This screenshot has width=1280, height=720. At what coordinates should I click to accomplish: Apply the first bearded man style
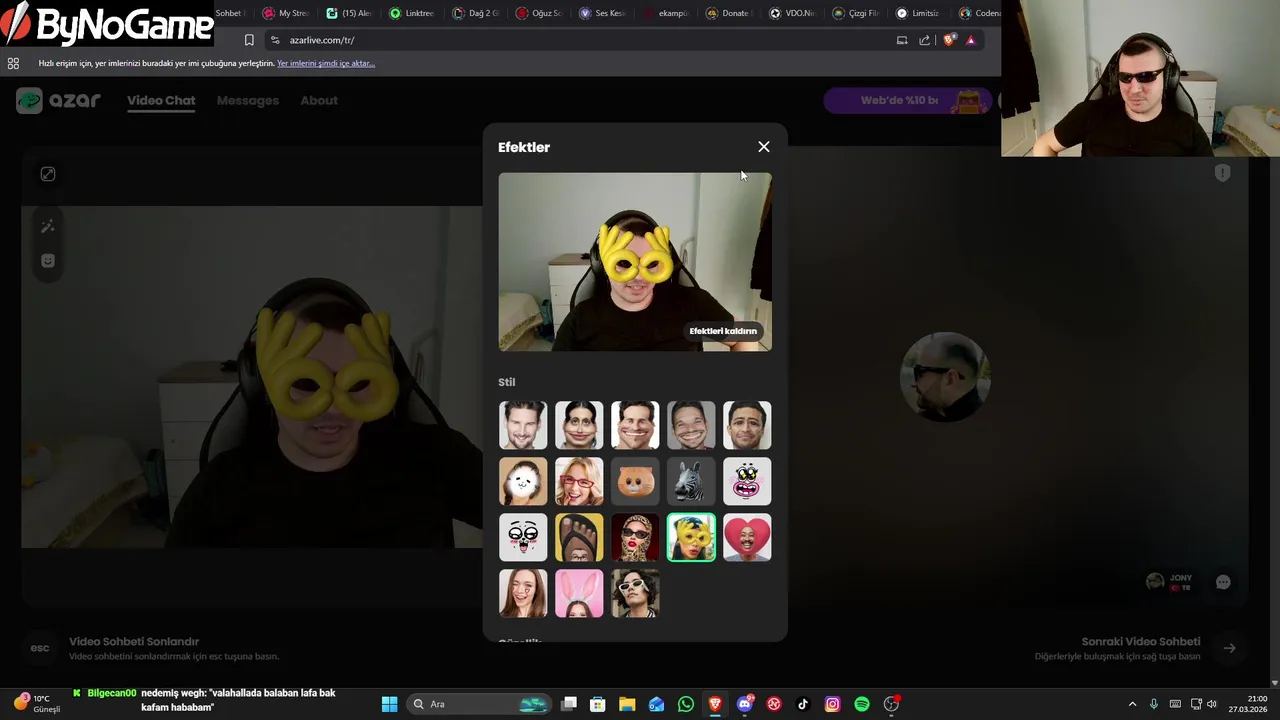(x=523, y=426)
